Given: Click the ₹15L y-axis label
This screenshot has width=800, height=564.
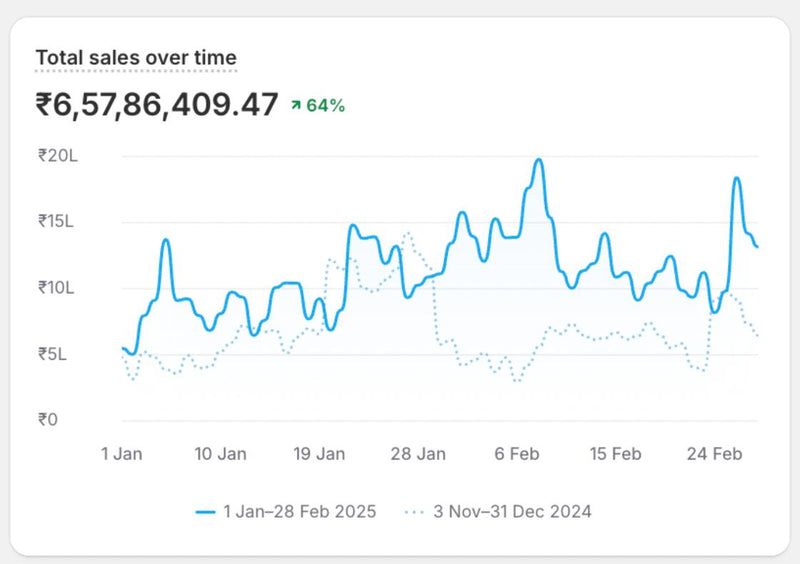Looking at the screenshot, I should 55,221.
